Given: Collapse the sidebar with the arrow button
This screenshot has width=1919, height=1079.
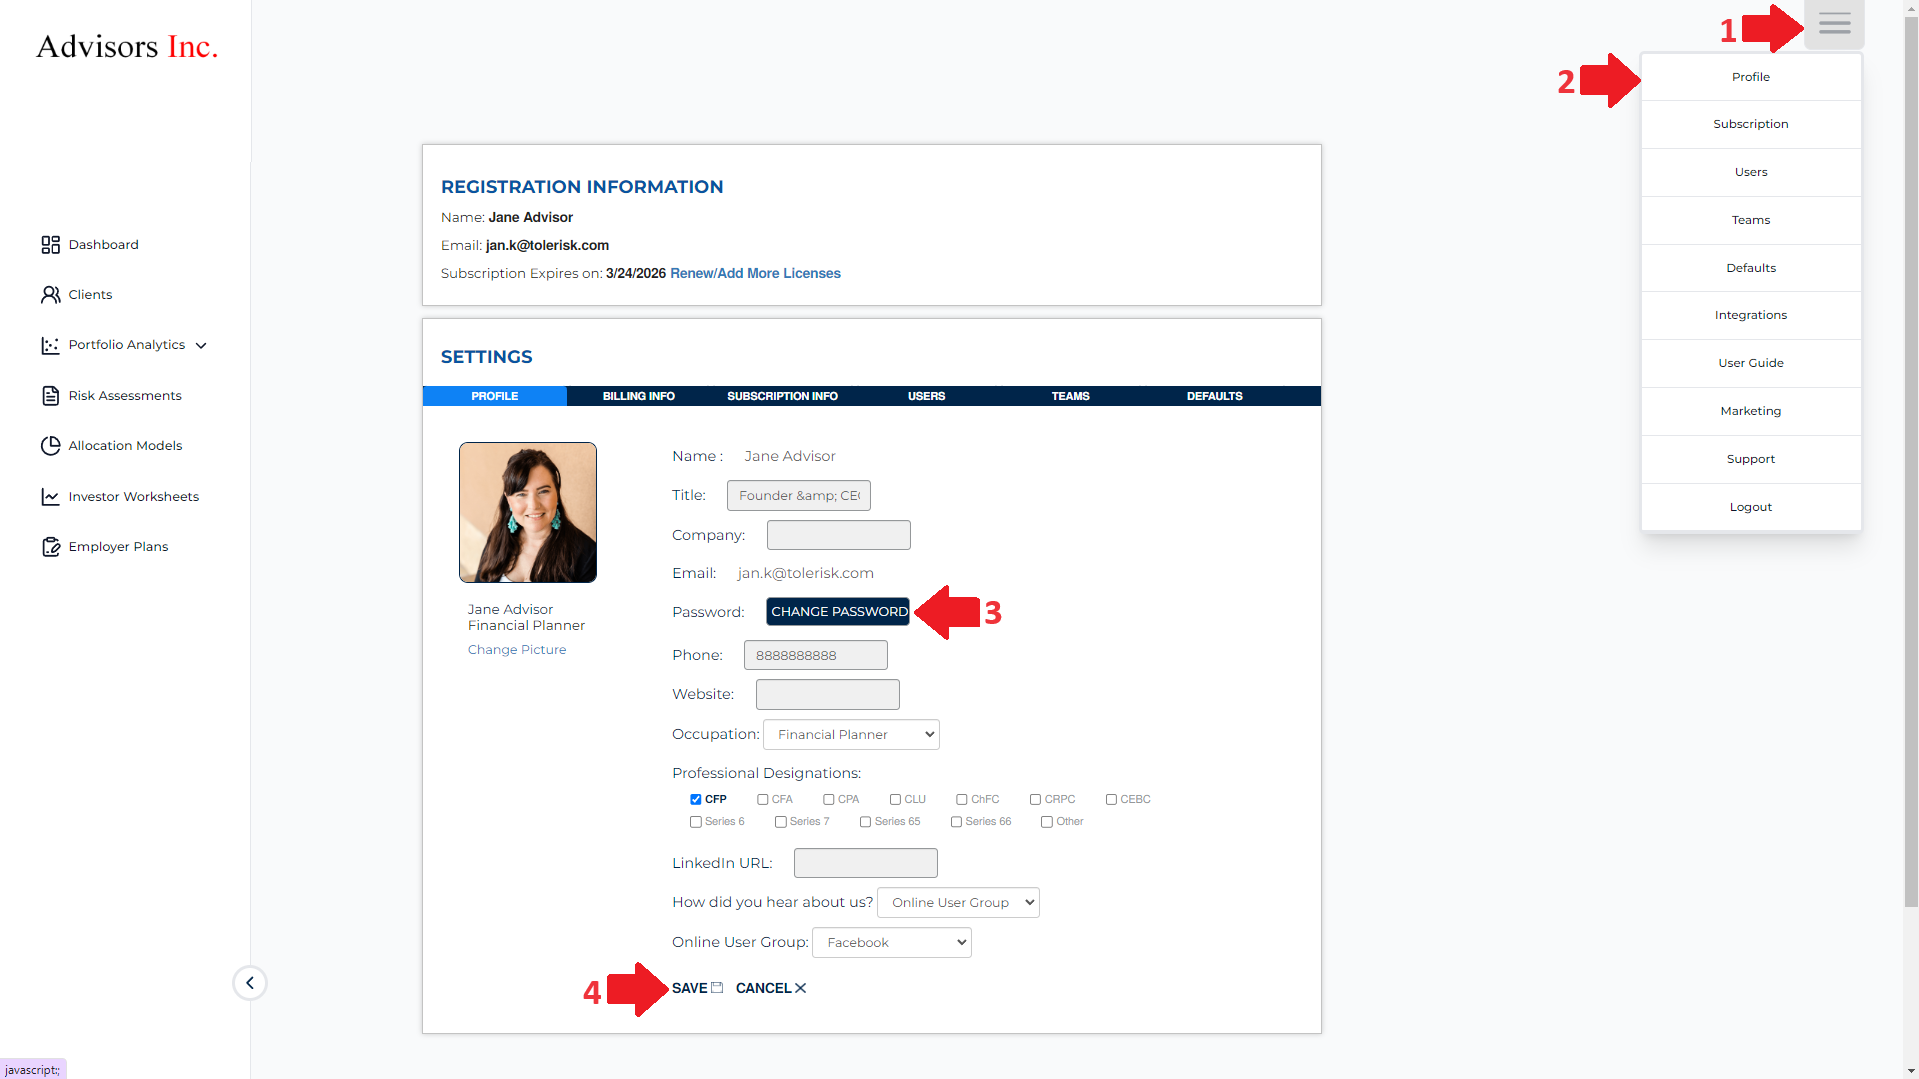Looking at the screenshot, I should pos(250,983).
